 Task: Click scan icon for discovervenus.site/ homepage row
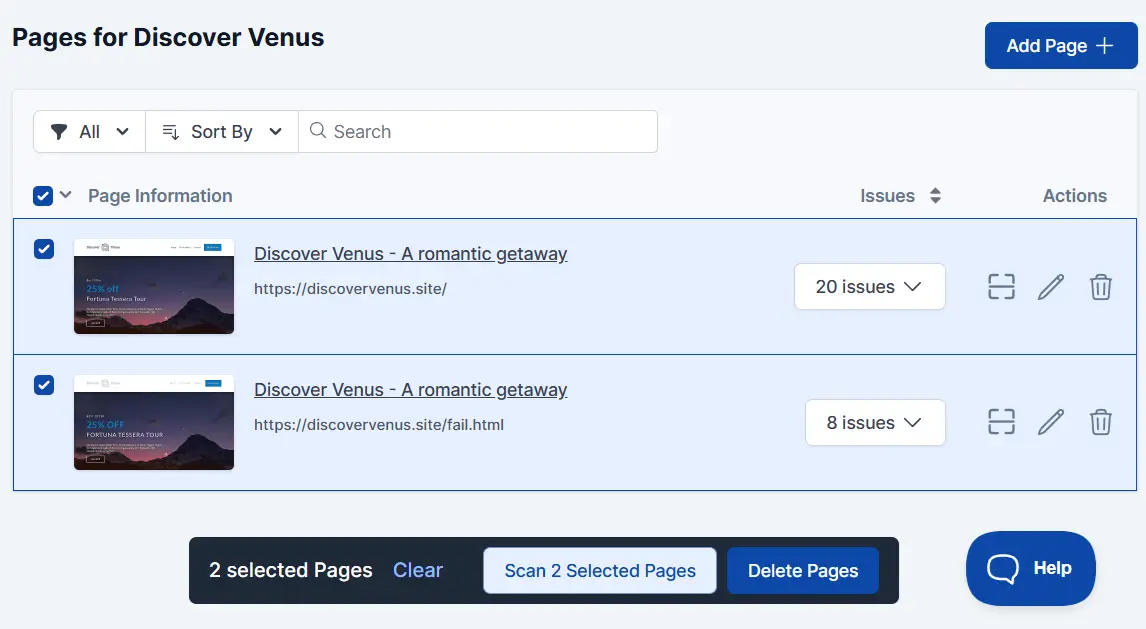pyautogui.click(x=1001, y=287)
